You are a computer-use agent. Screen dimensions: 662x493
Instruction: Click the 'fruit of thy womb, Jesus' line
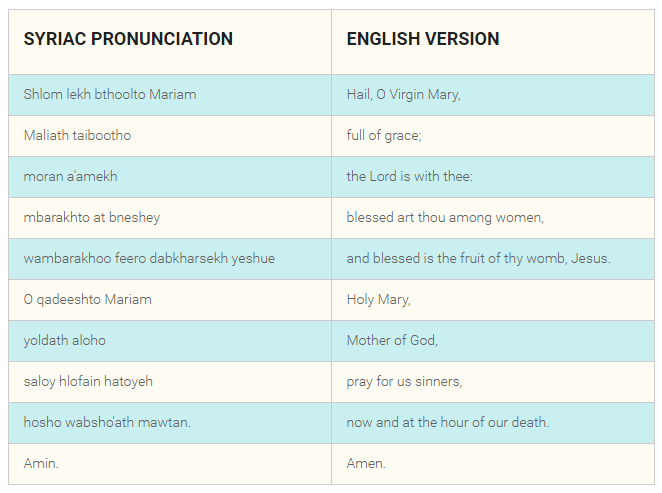tap(478, 258)
